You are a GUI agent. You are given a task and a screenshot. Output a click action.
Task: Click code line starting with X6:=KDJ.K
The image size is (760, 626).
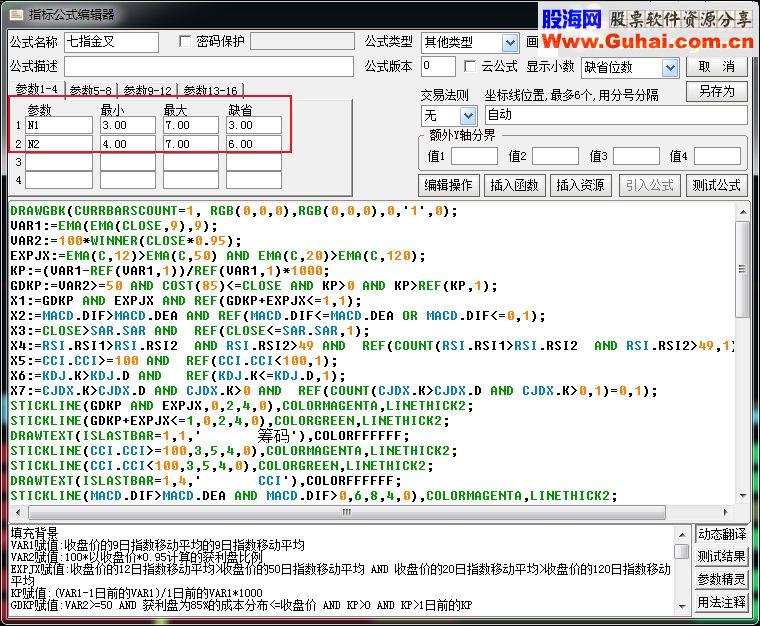tap(177, 376)
